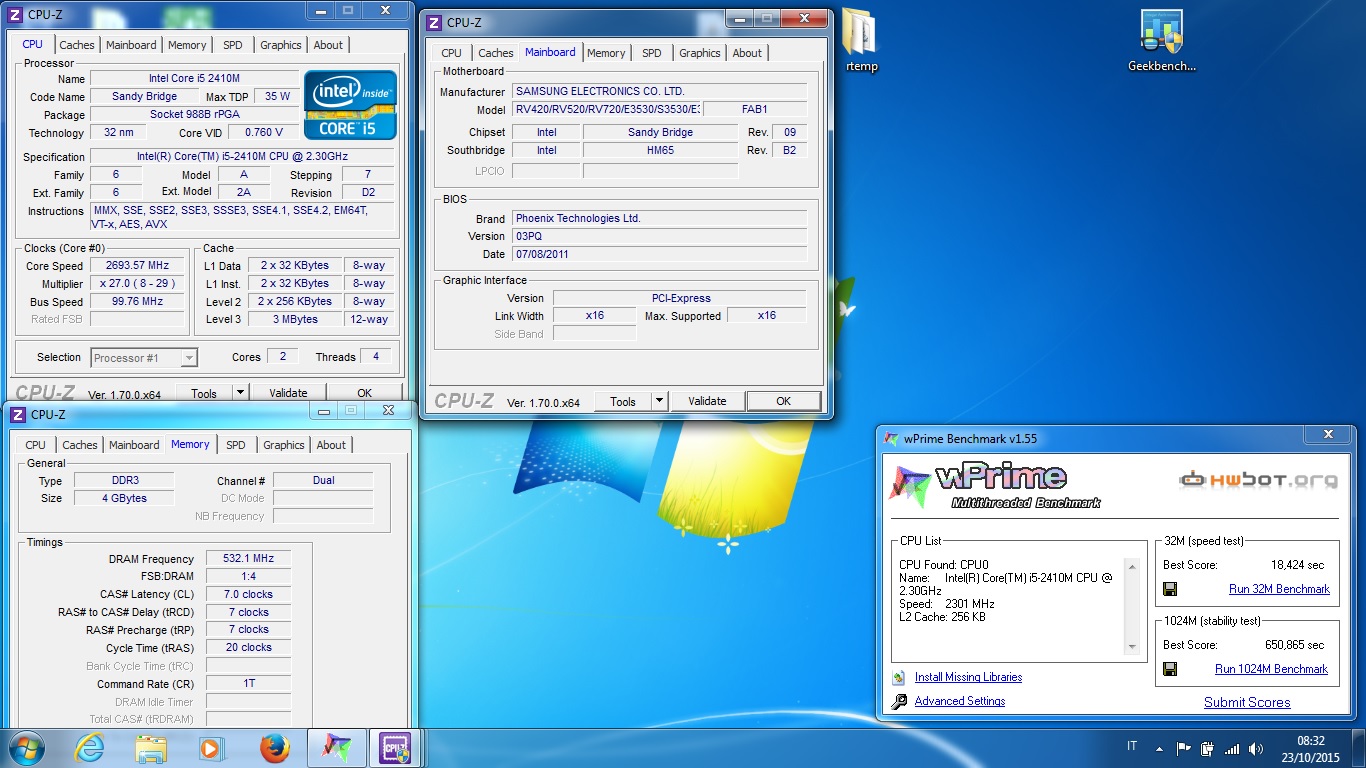
Task: Click the IT language indicator in the taskbar
Action: (1132, 746)
